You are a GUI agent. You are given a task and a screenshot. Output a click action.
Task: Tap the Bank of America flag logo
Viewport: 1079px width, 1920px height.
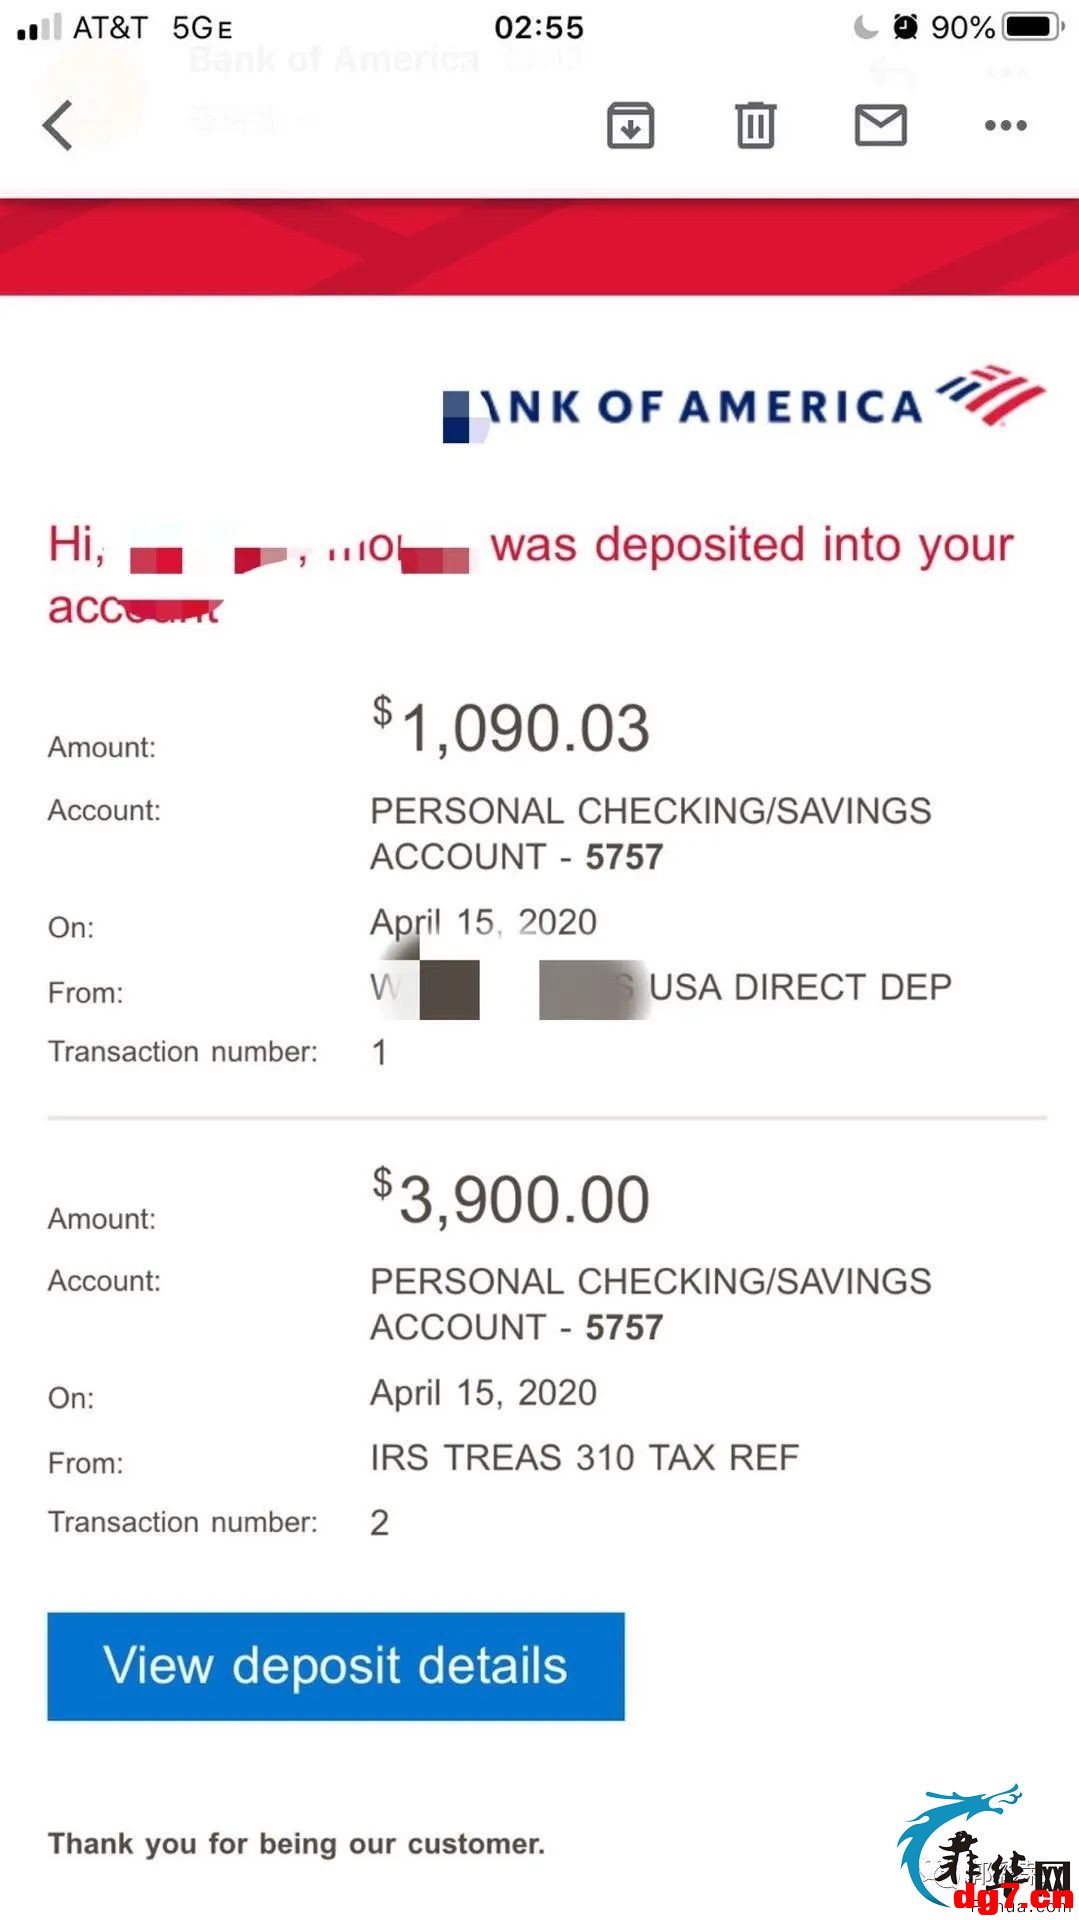tap(992, 395)
